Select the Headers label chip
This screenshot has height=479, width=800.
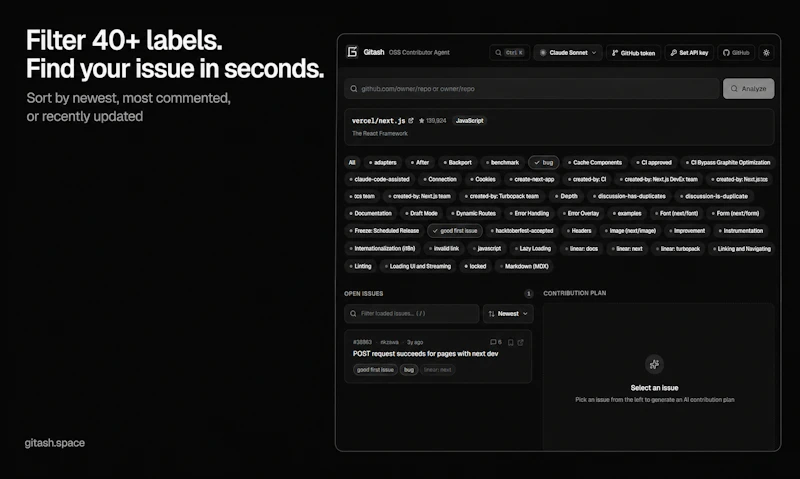tap(579, 231)
